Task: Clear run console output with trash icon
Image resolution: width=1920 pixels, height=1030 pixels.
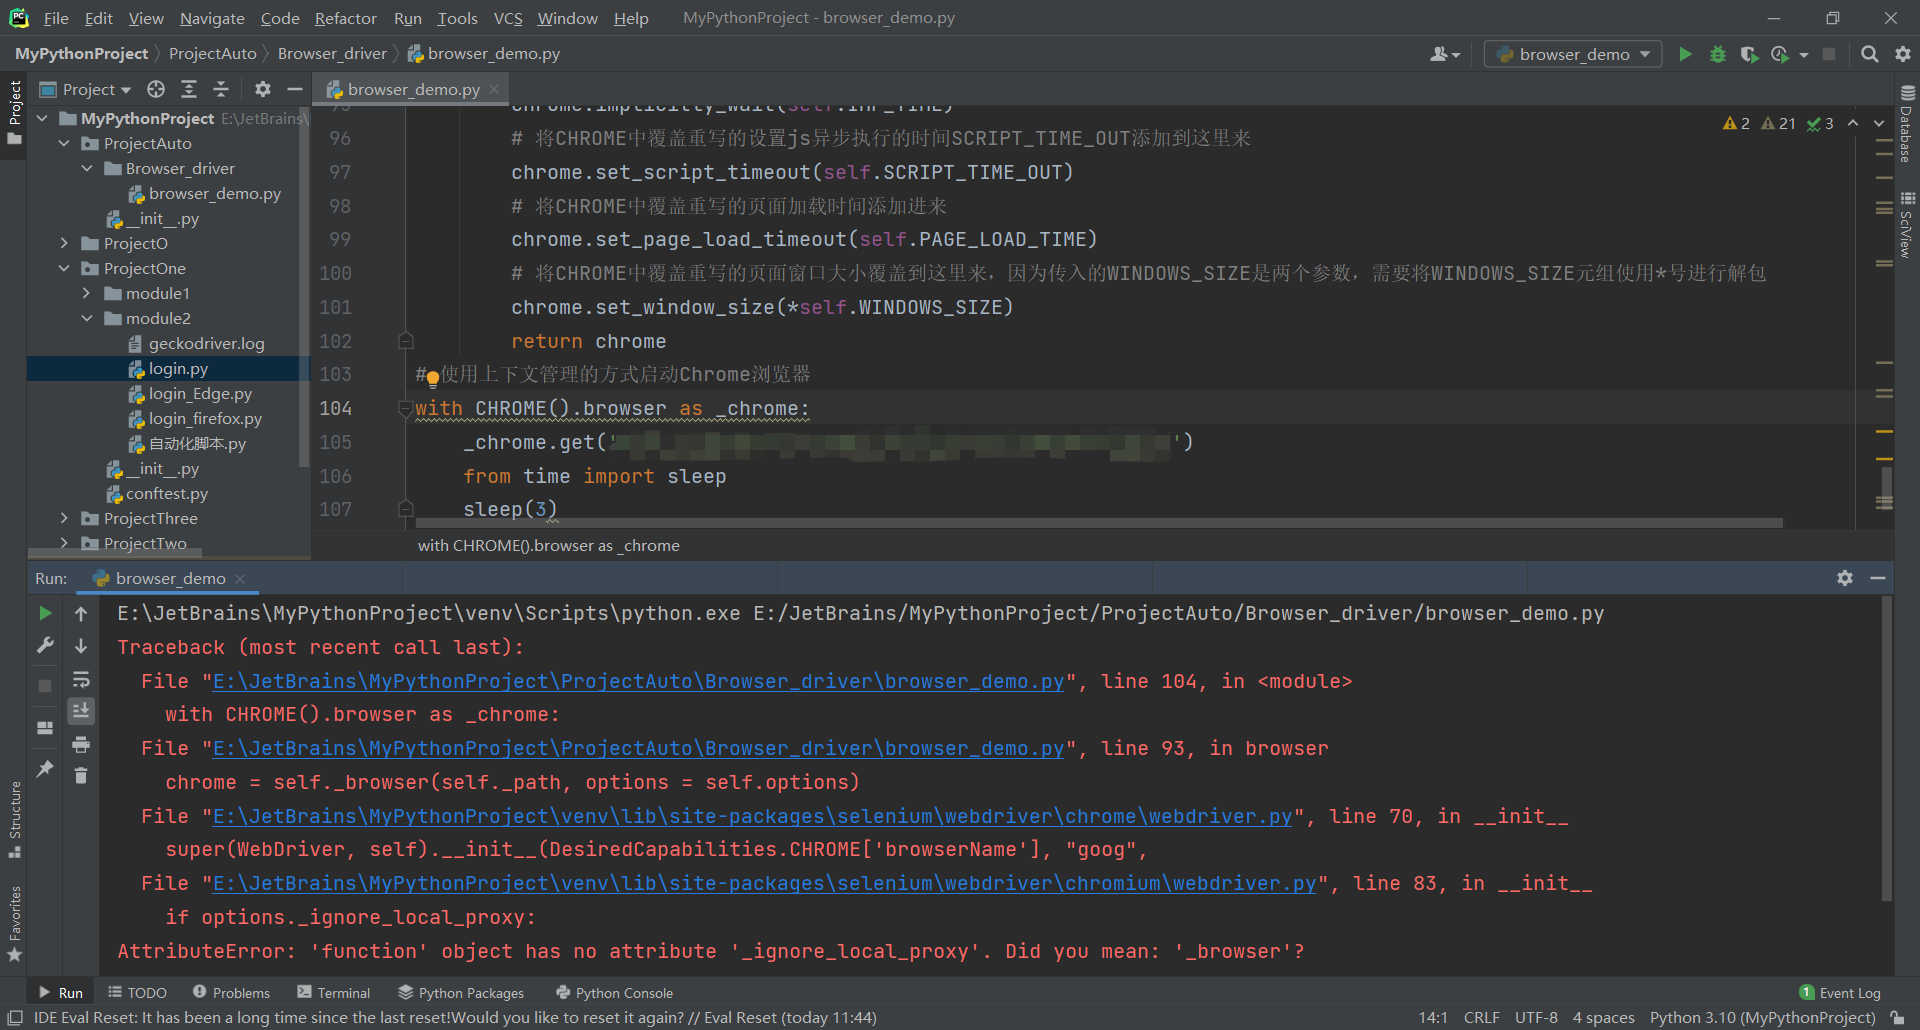Action: click(x=81, y=776)
